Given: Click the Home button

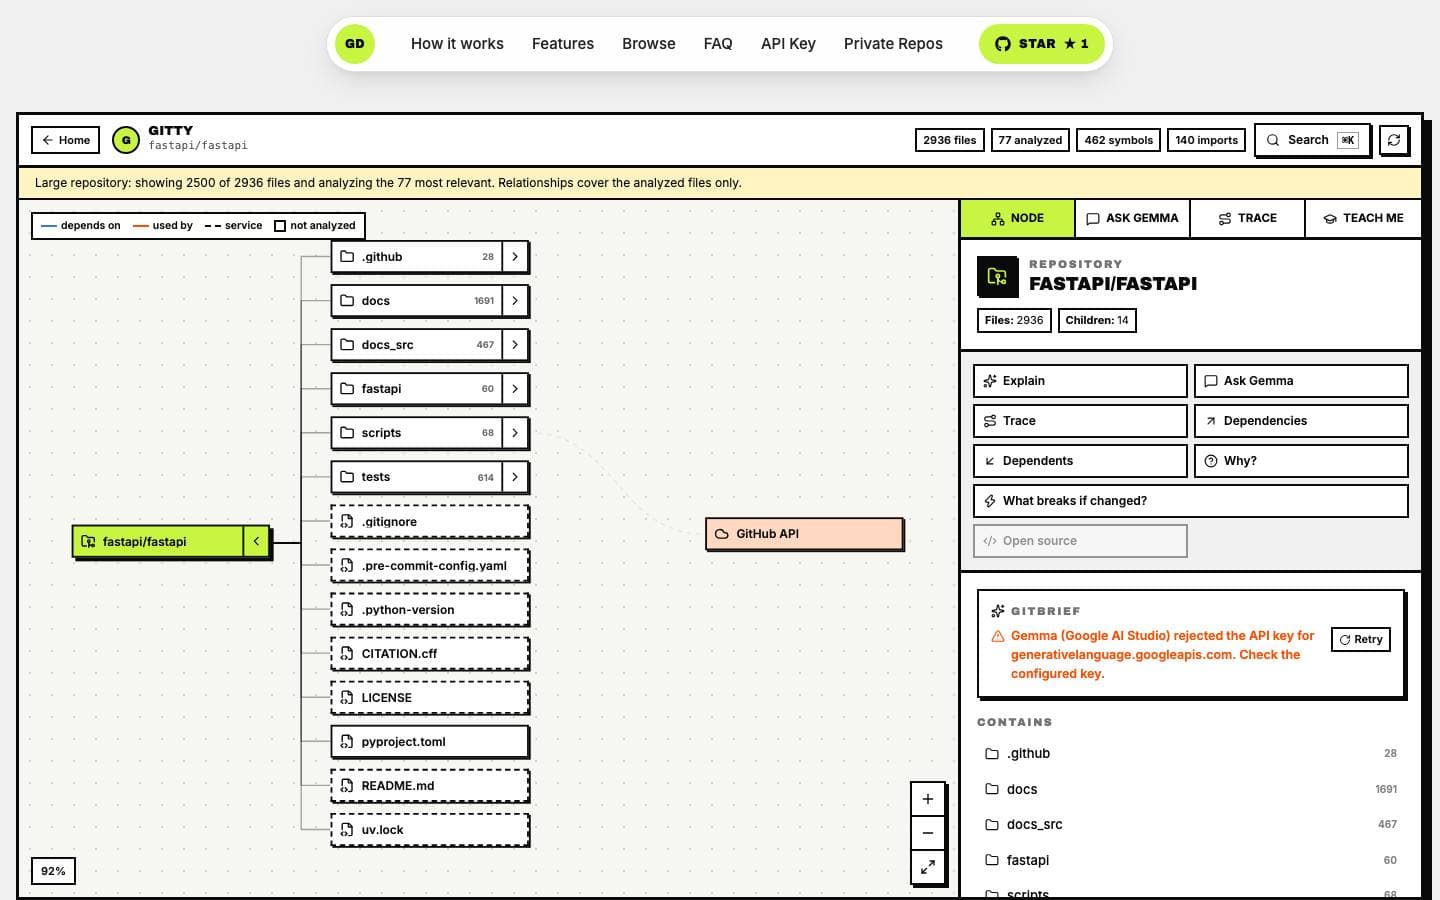Looking at the screenshot, I should click(x=66, y=140).
